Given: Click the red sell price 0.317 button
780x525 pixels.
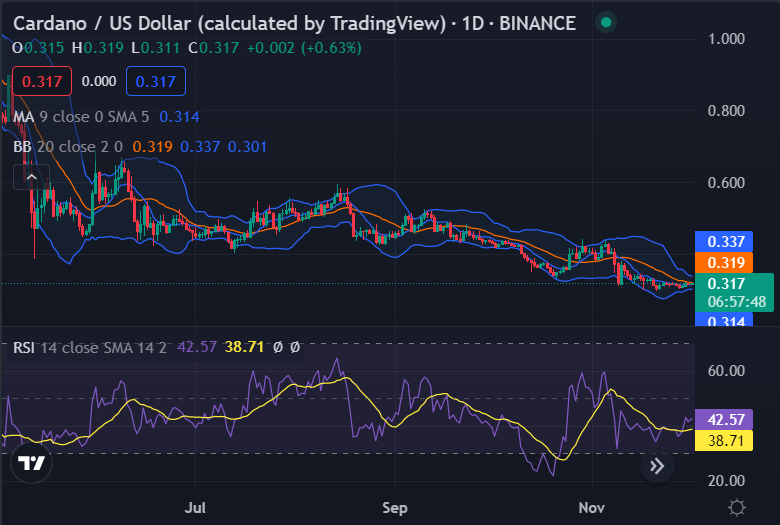Looking at the screenshot, I should (x=42, y=81).
